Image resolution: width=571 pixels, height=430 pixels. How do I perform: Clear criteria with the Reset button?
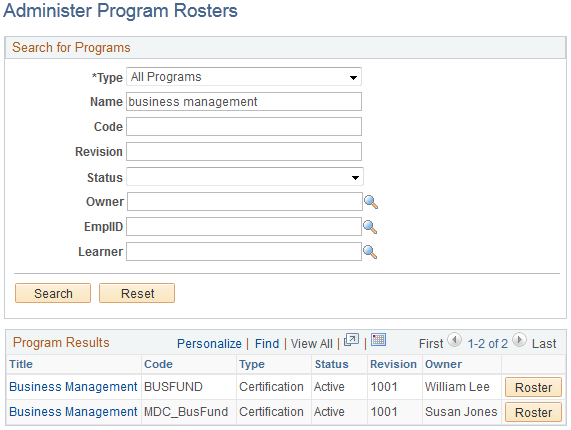pos(137,293)
